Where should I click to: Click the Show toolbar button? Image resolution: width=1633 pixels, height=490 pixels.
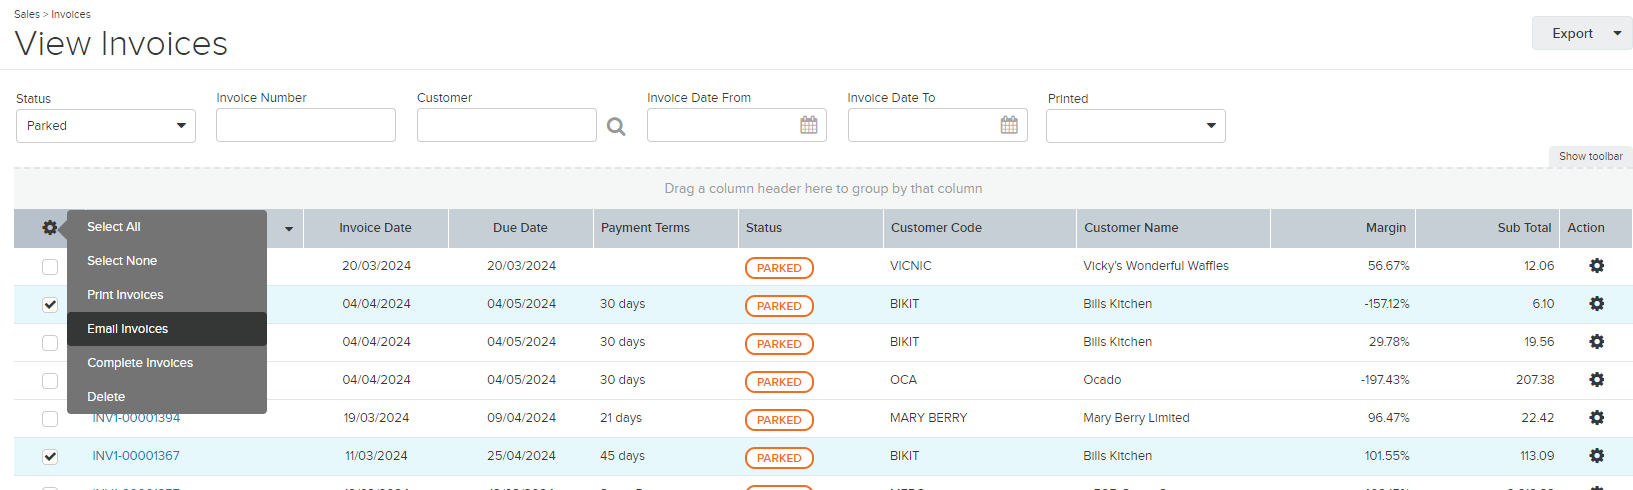point(1590,156)
